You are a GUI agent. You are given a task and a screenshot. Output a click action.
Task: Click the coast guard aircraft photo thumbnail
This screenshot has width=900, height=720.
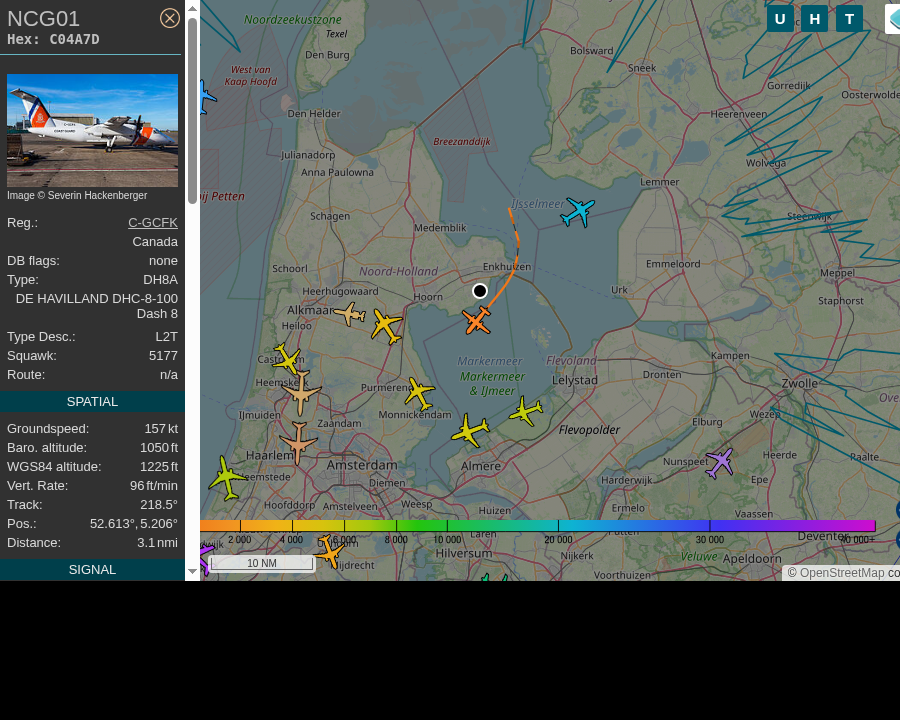tap(92, 130)
